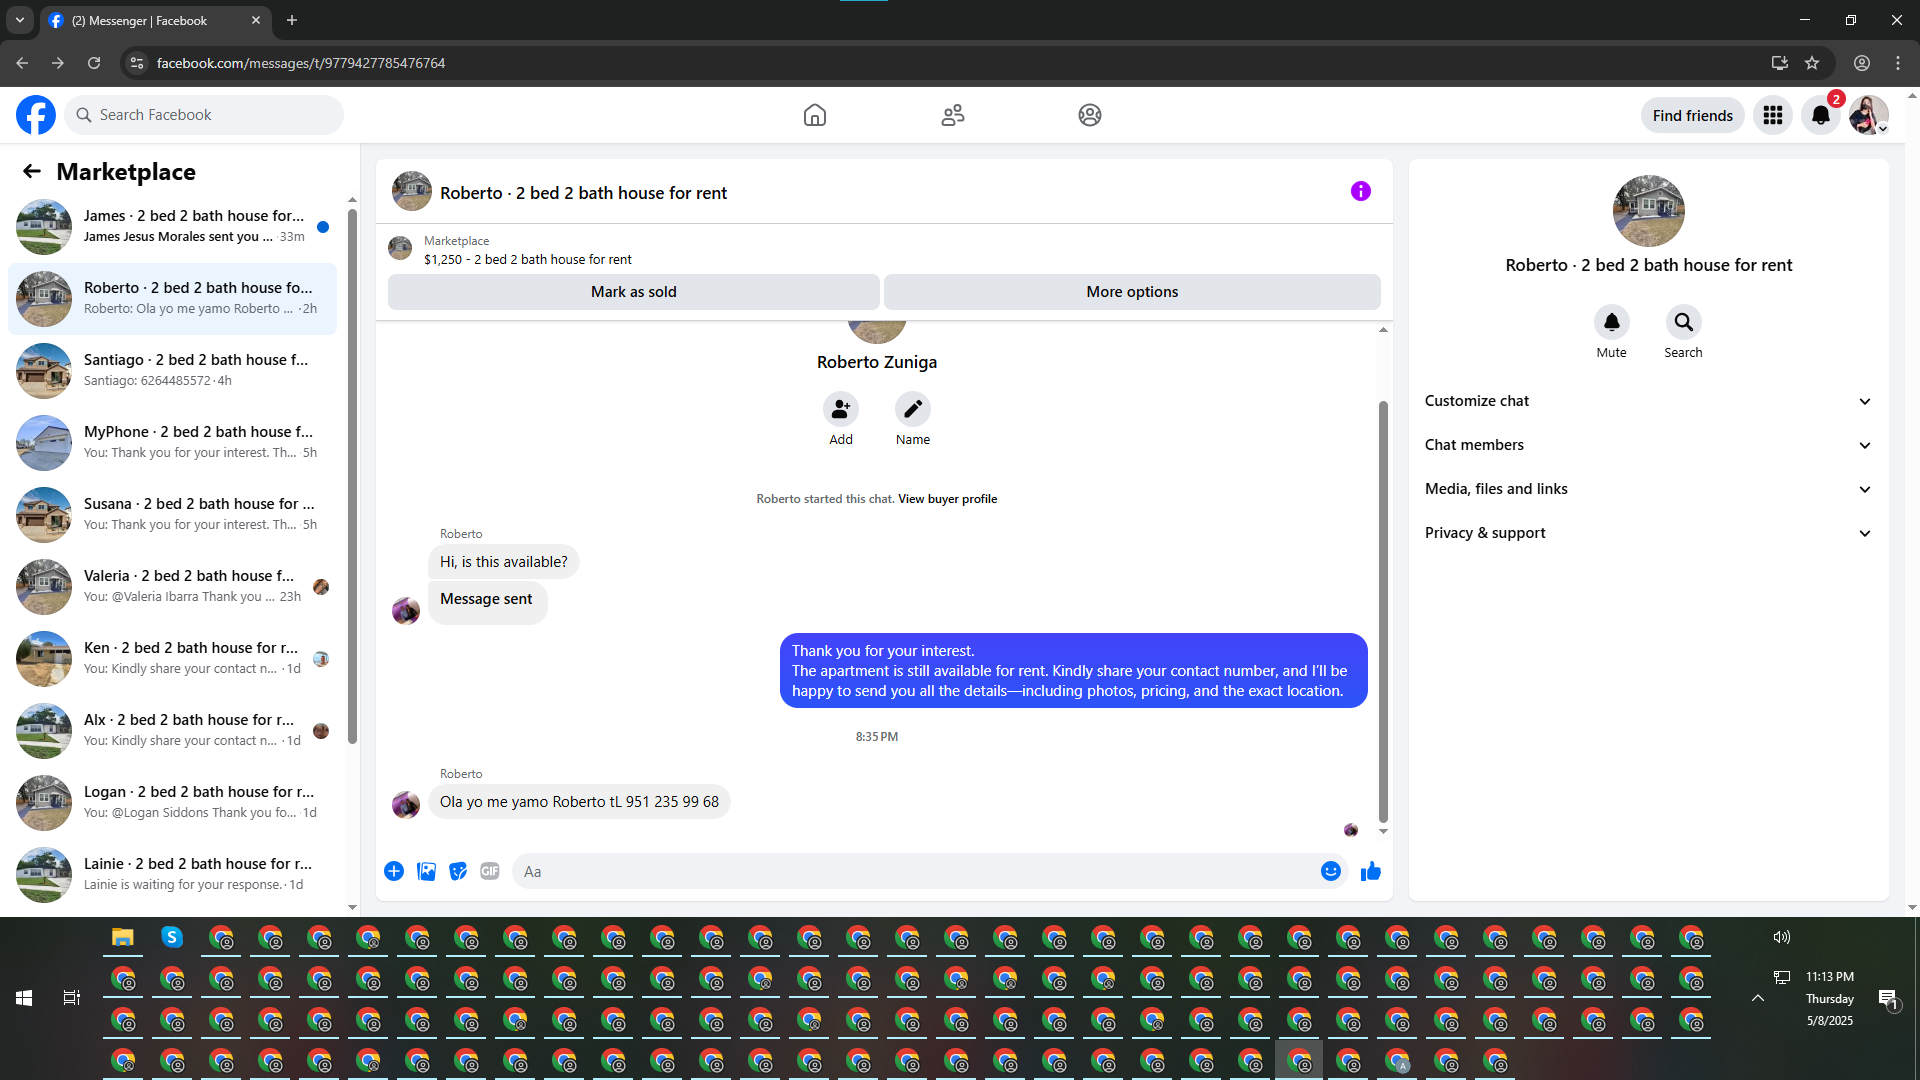The image size is (1920, 1080).
Task: Open Susana conversation in the list
Action: tap(172, 515)
